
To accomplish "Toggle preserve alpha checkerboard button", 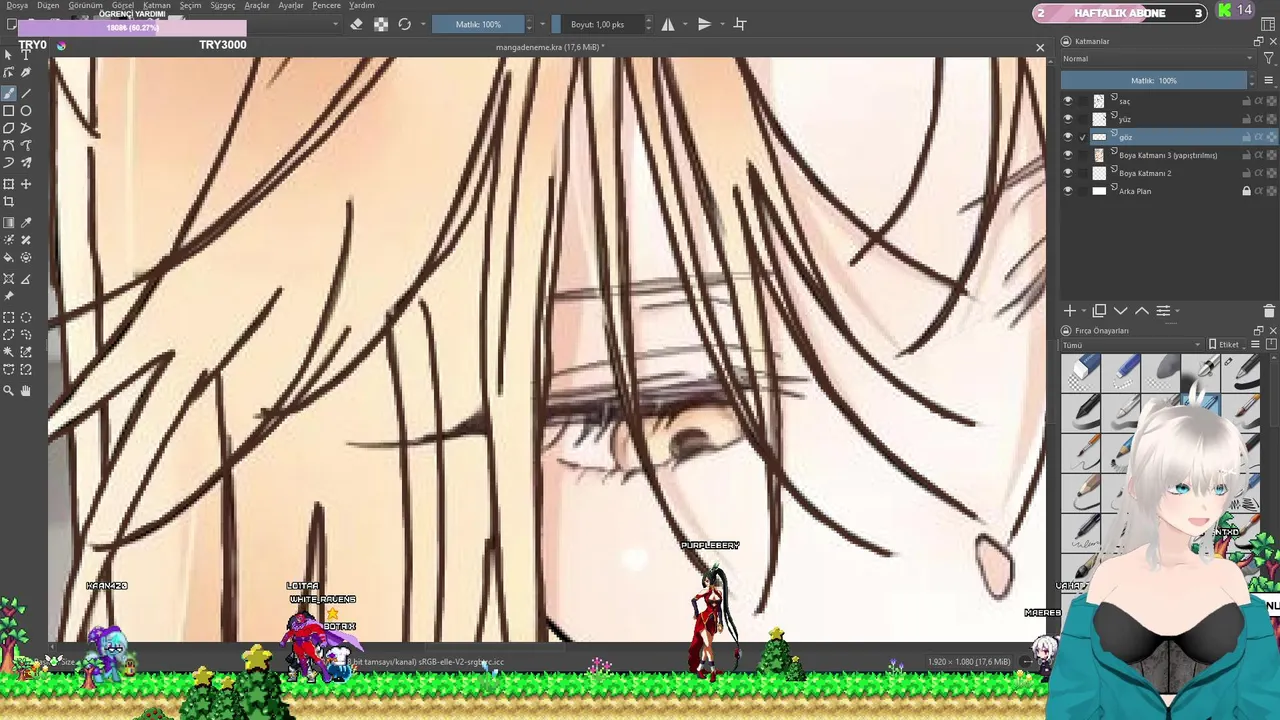I will (x=381, y=24).
